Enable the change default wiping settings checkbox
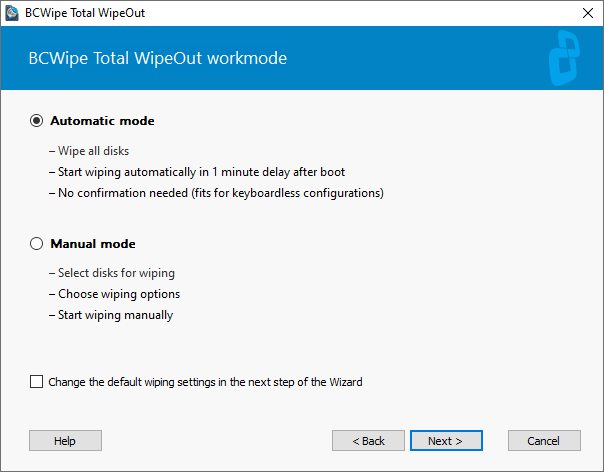Image resolution: width=604 pixels, height=472 pixels. point(37,382)
